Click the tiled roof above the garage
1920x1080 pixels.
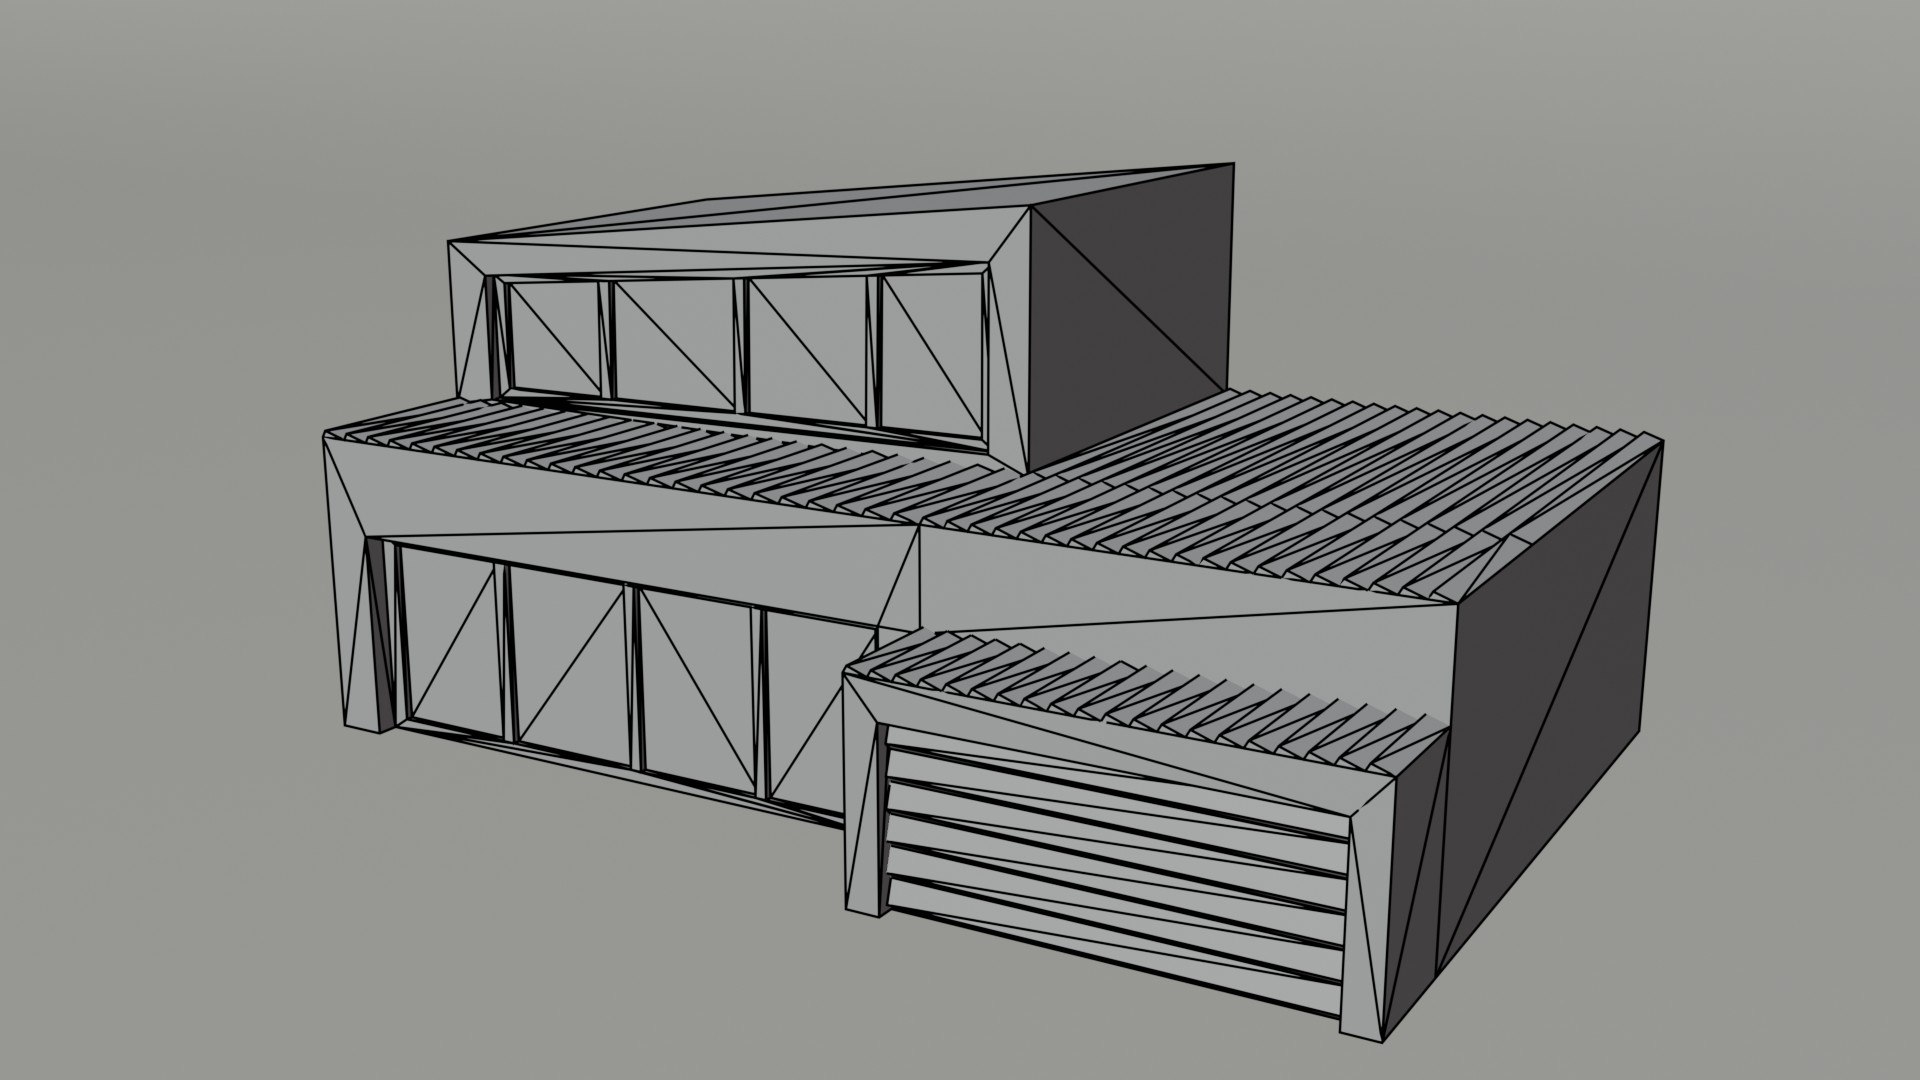1150,690
